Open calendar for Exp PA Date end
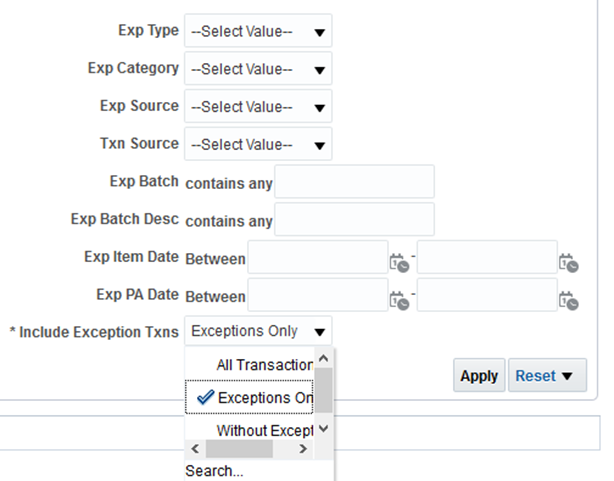The image size is (614, 481). [x=569, y=299]
